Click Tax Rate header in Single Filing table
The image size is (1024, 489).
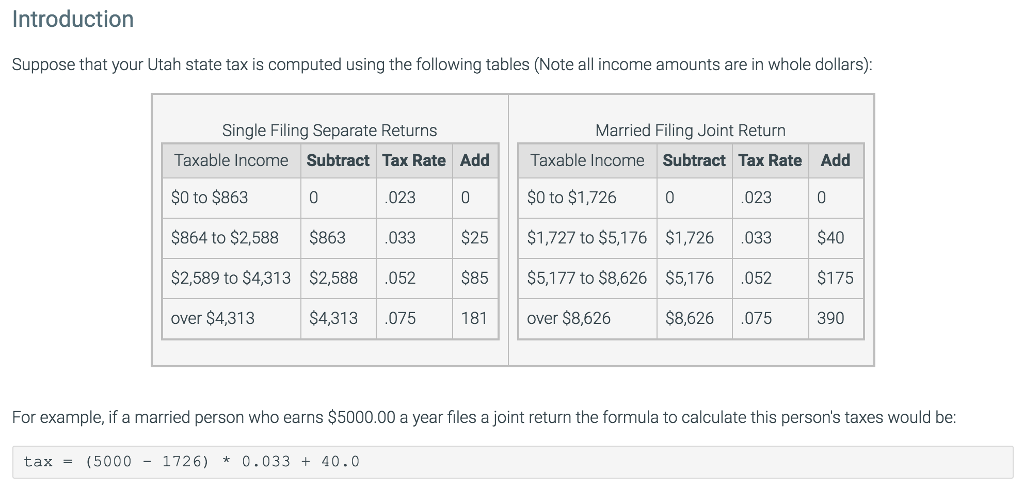[x=414, y=160]
